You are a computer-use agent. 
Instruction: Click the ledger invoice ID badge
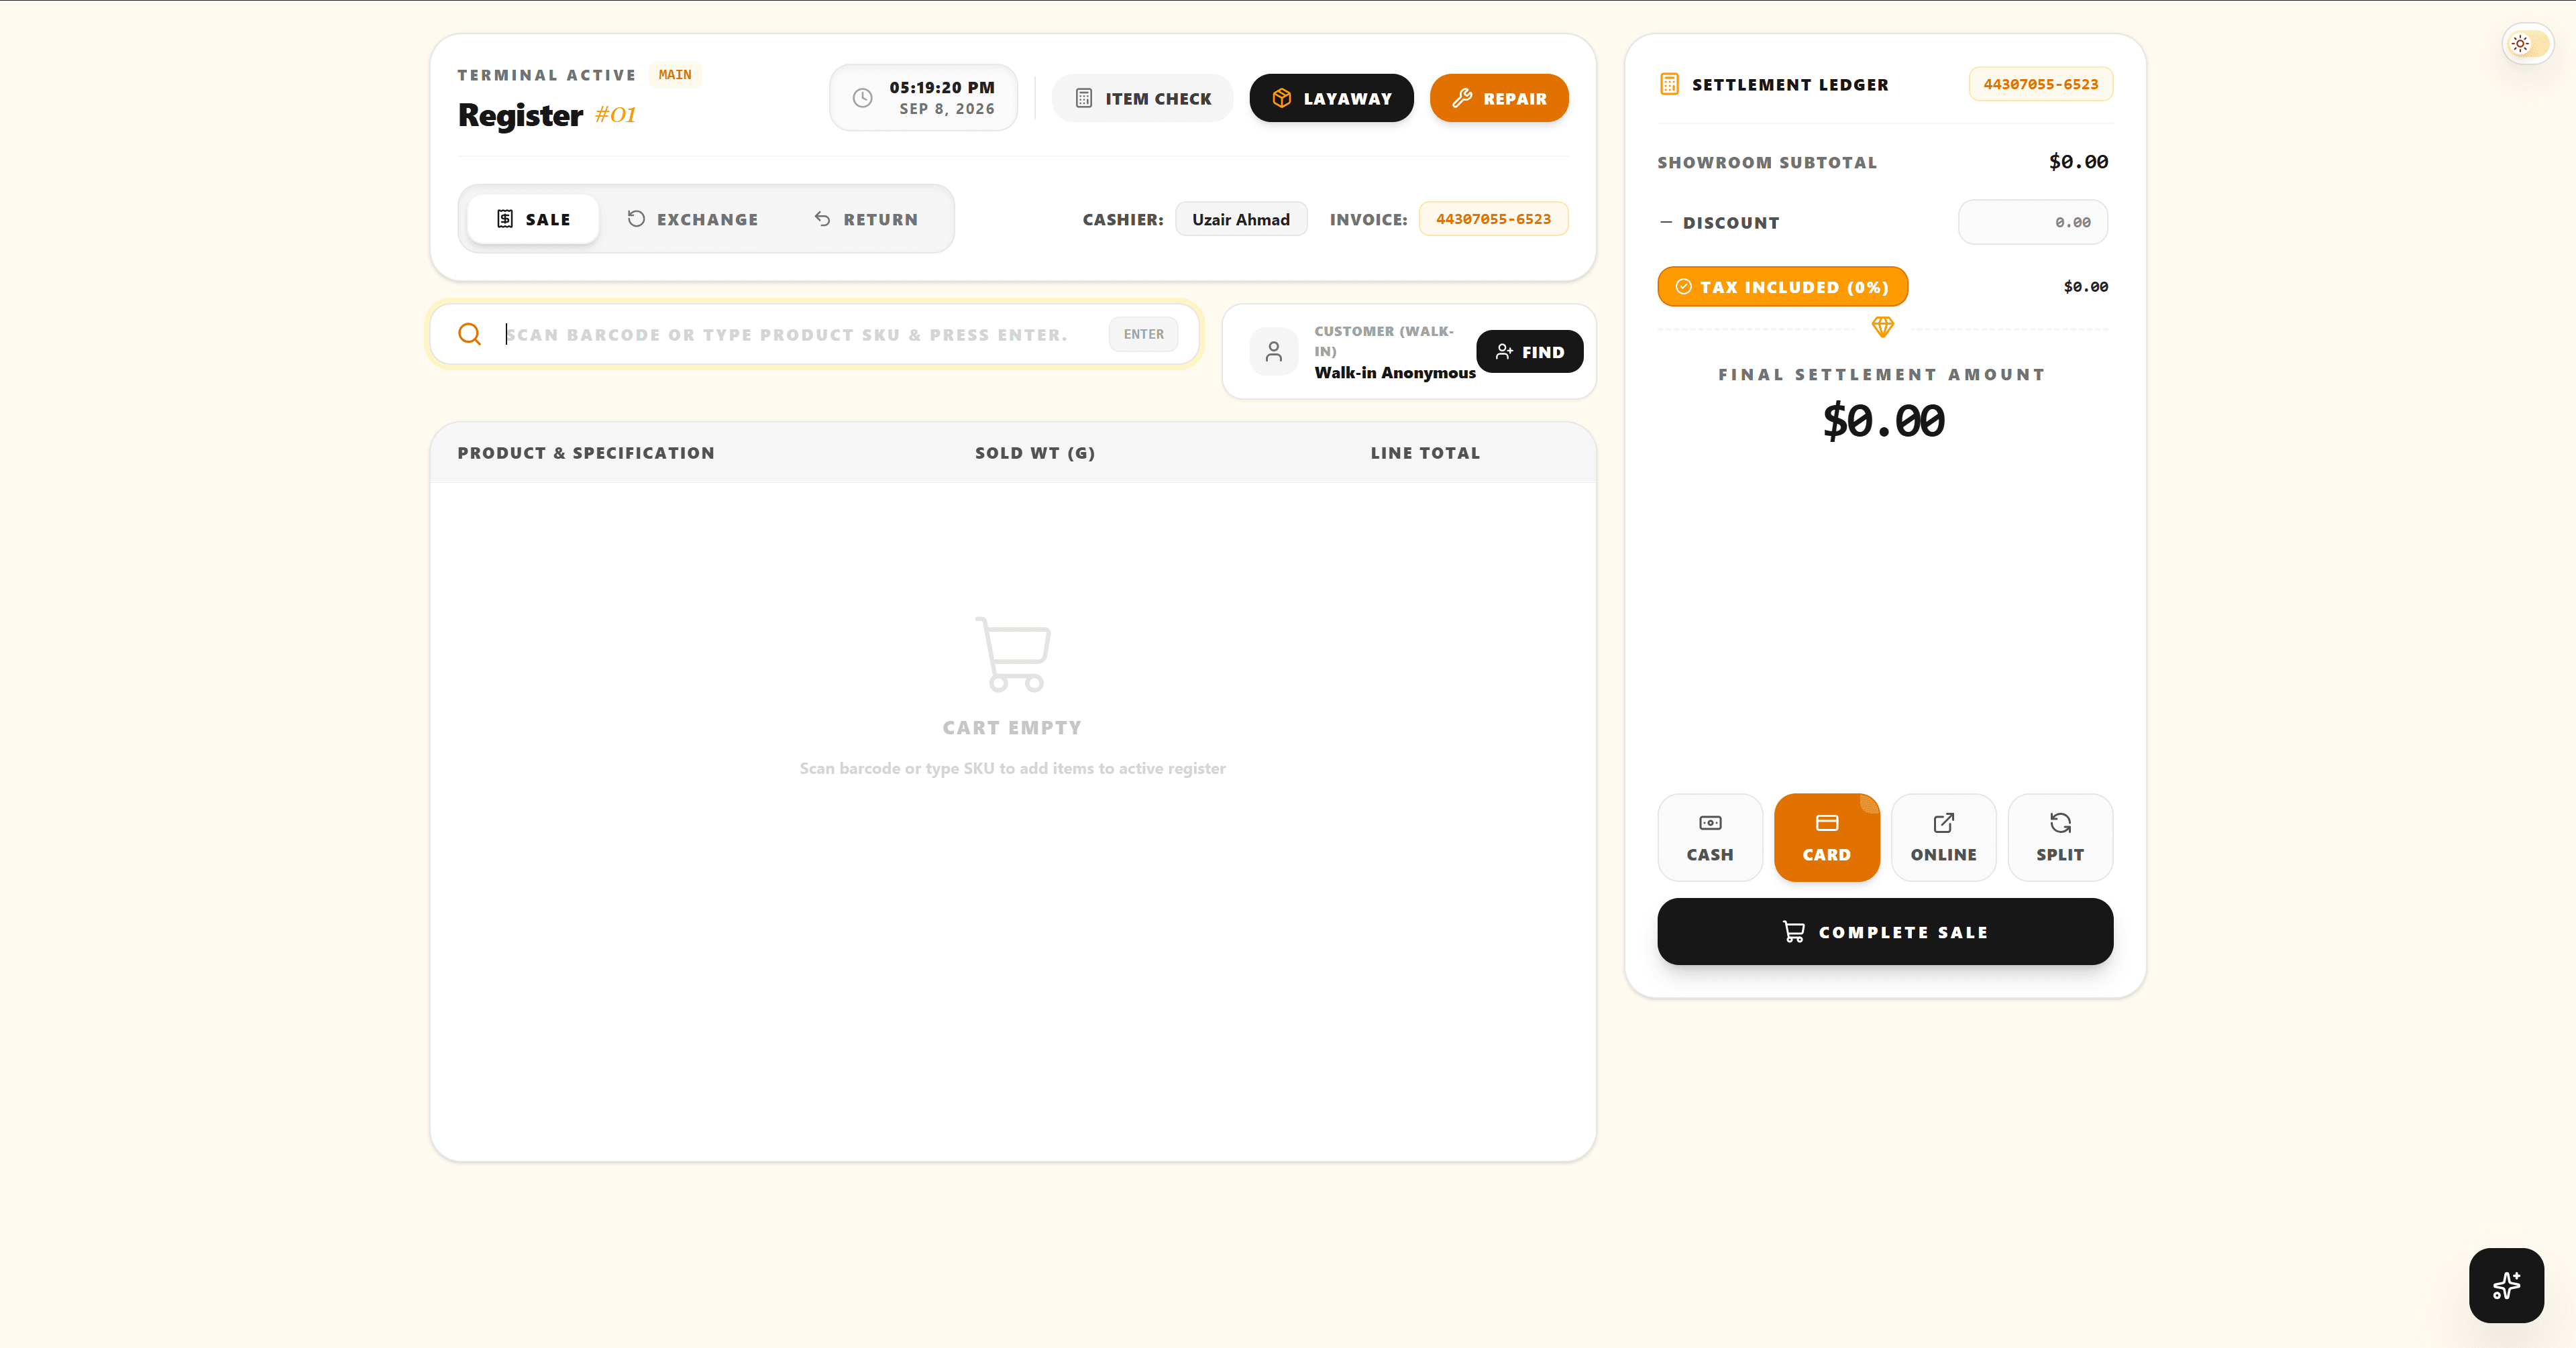2040,84
